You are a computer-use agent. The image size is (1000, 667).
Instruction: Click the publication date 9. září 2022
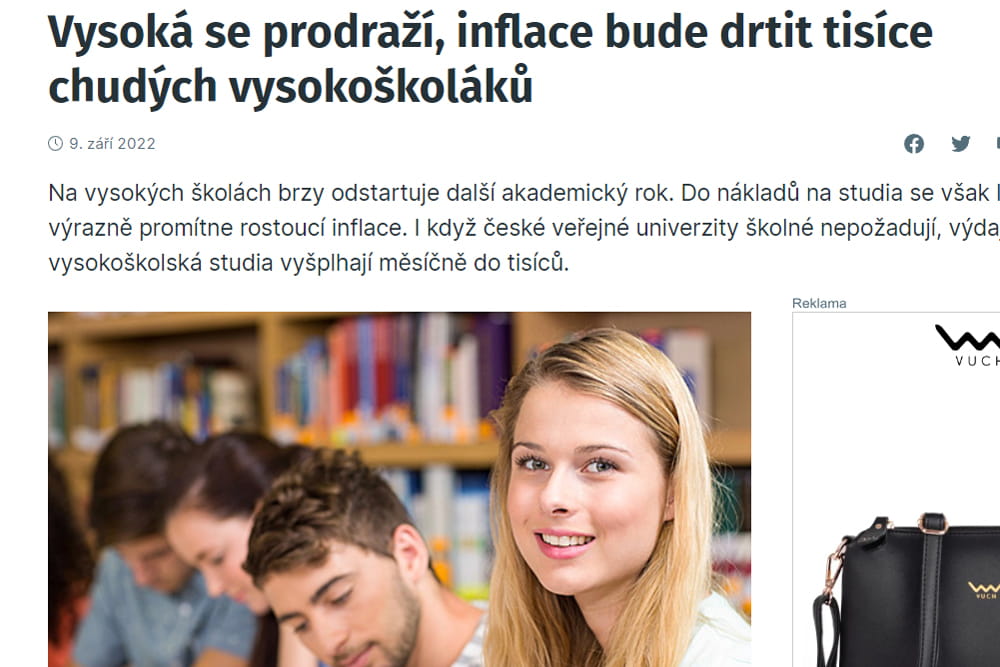click(x=112, y=143)
